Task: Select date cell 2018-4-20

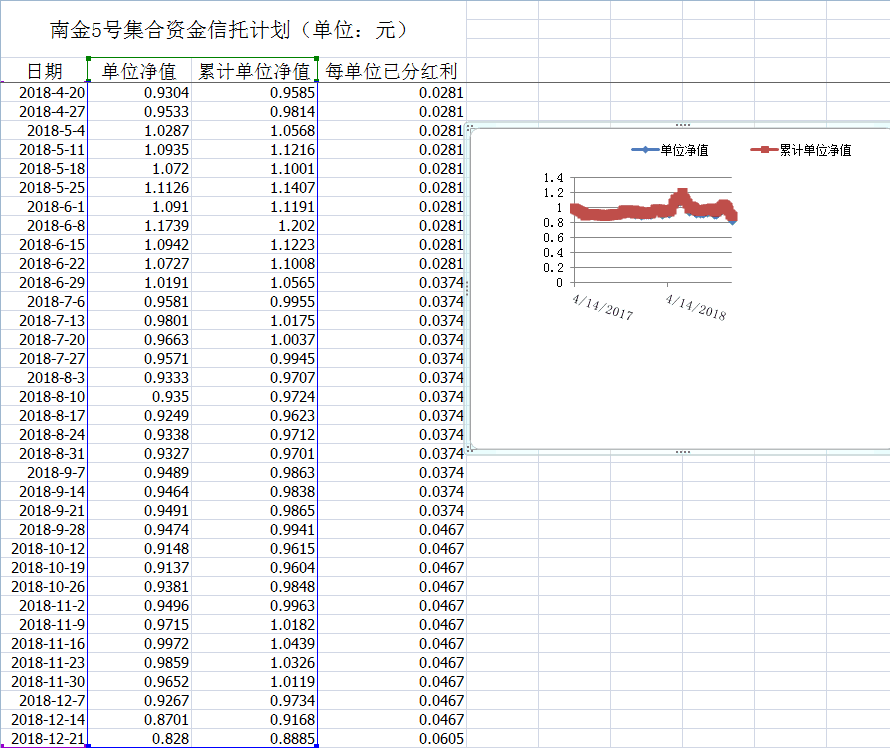Action: tap(44, 93)
